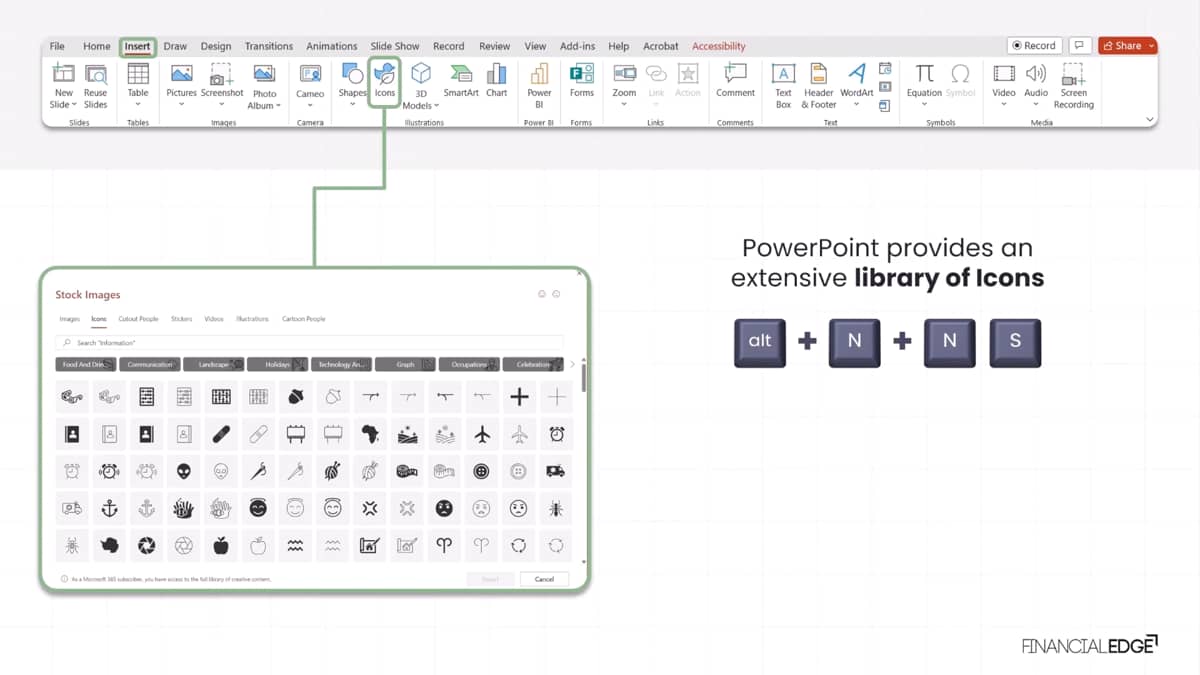Viewport: 1200px width, 675px height.
Task: Select the filled airplane icon
Action: click(482, 434)
